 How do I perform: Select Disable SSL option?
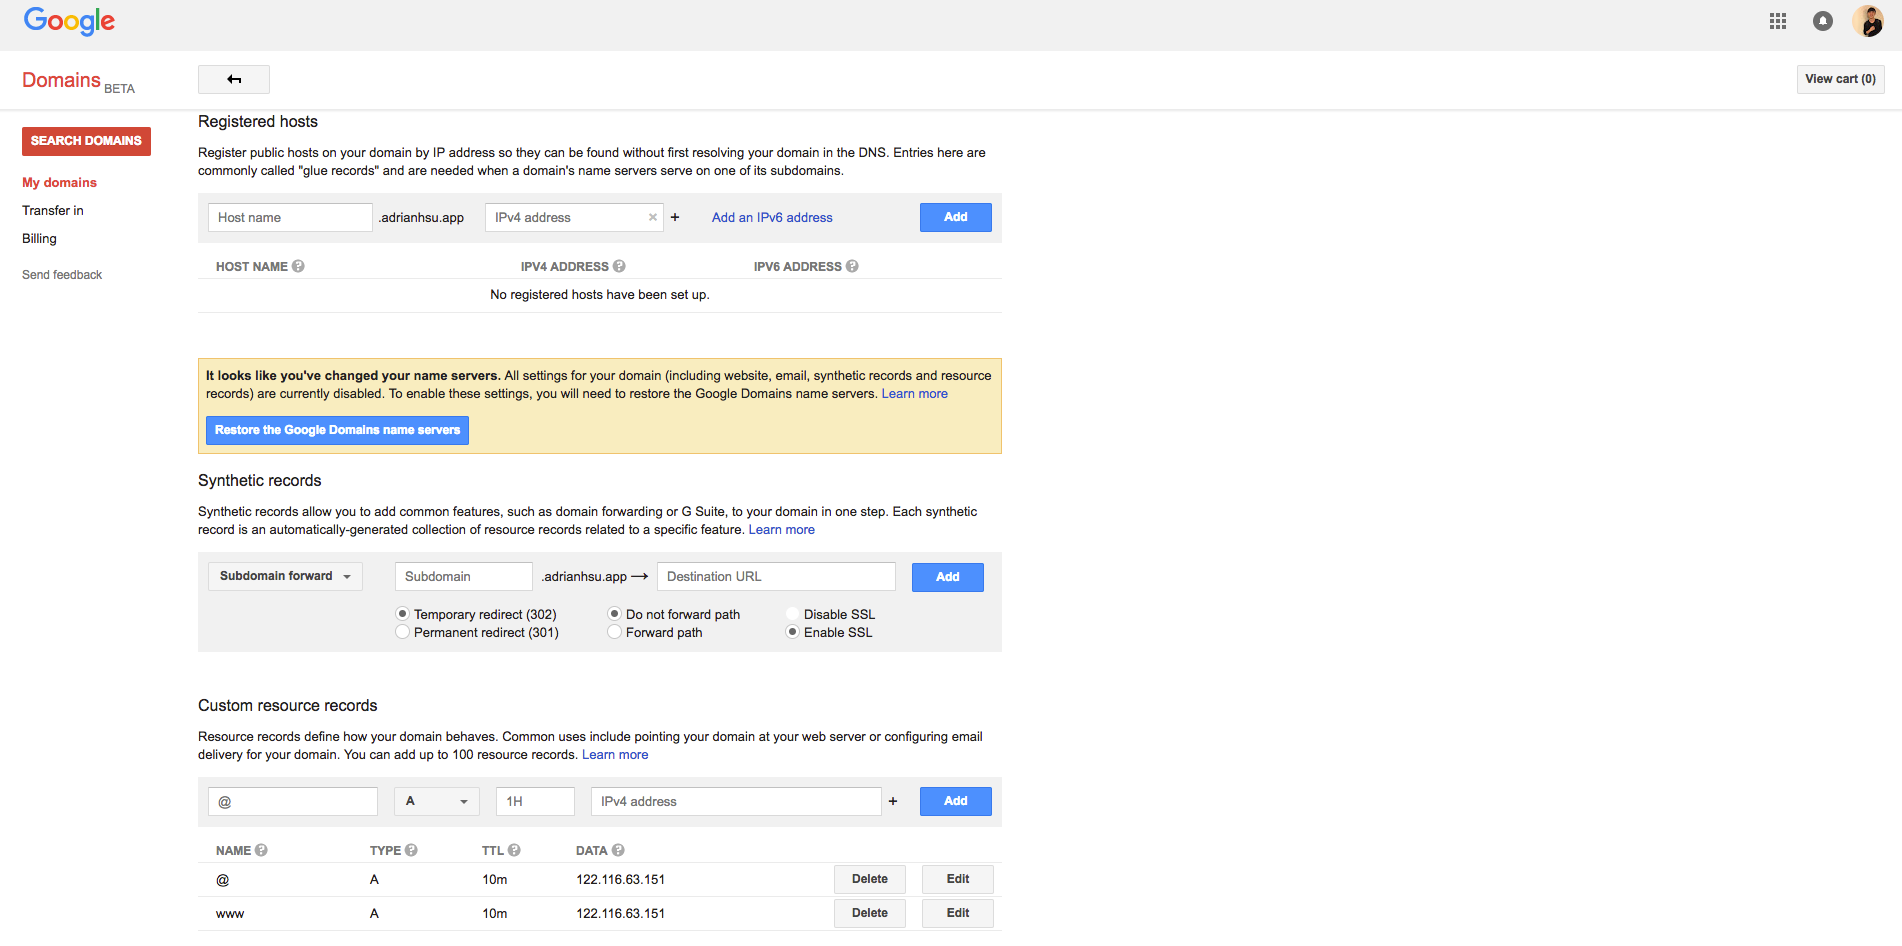click(793, 614)
